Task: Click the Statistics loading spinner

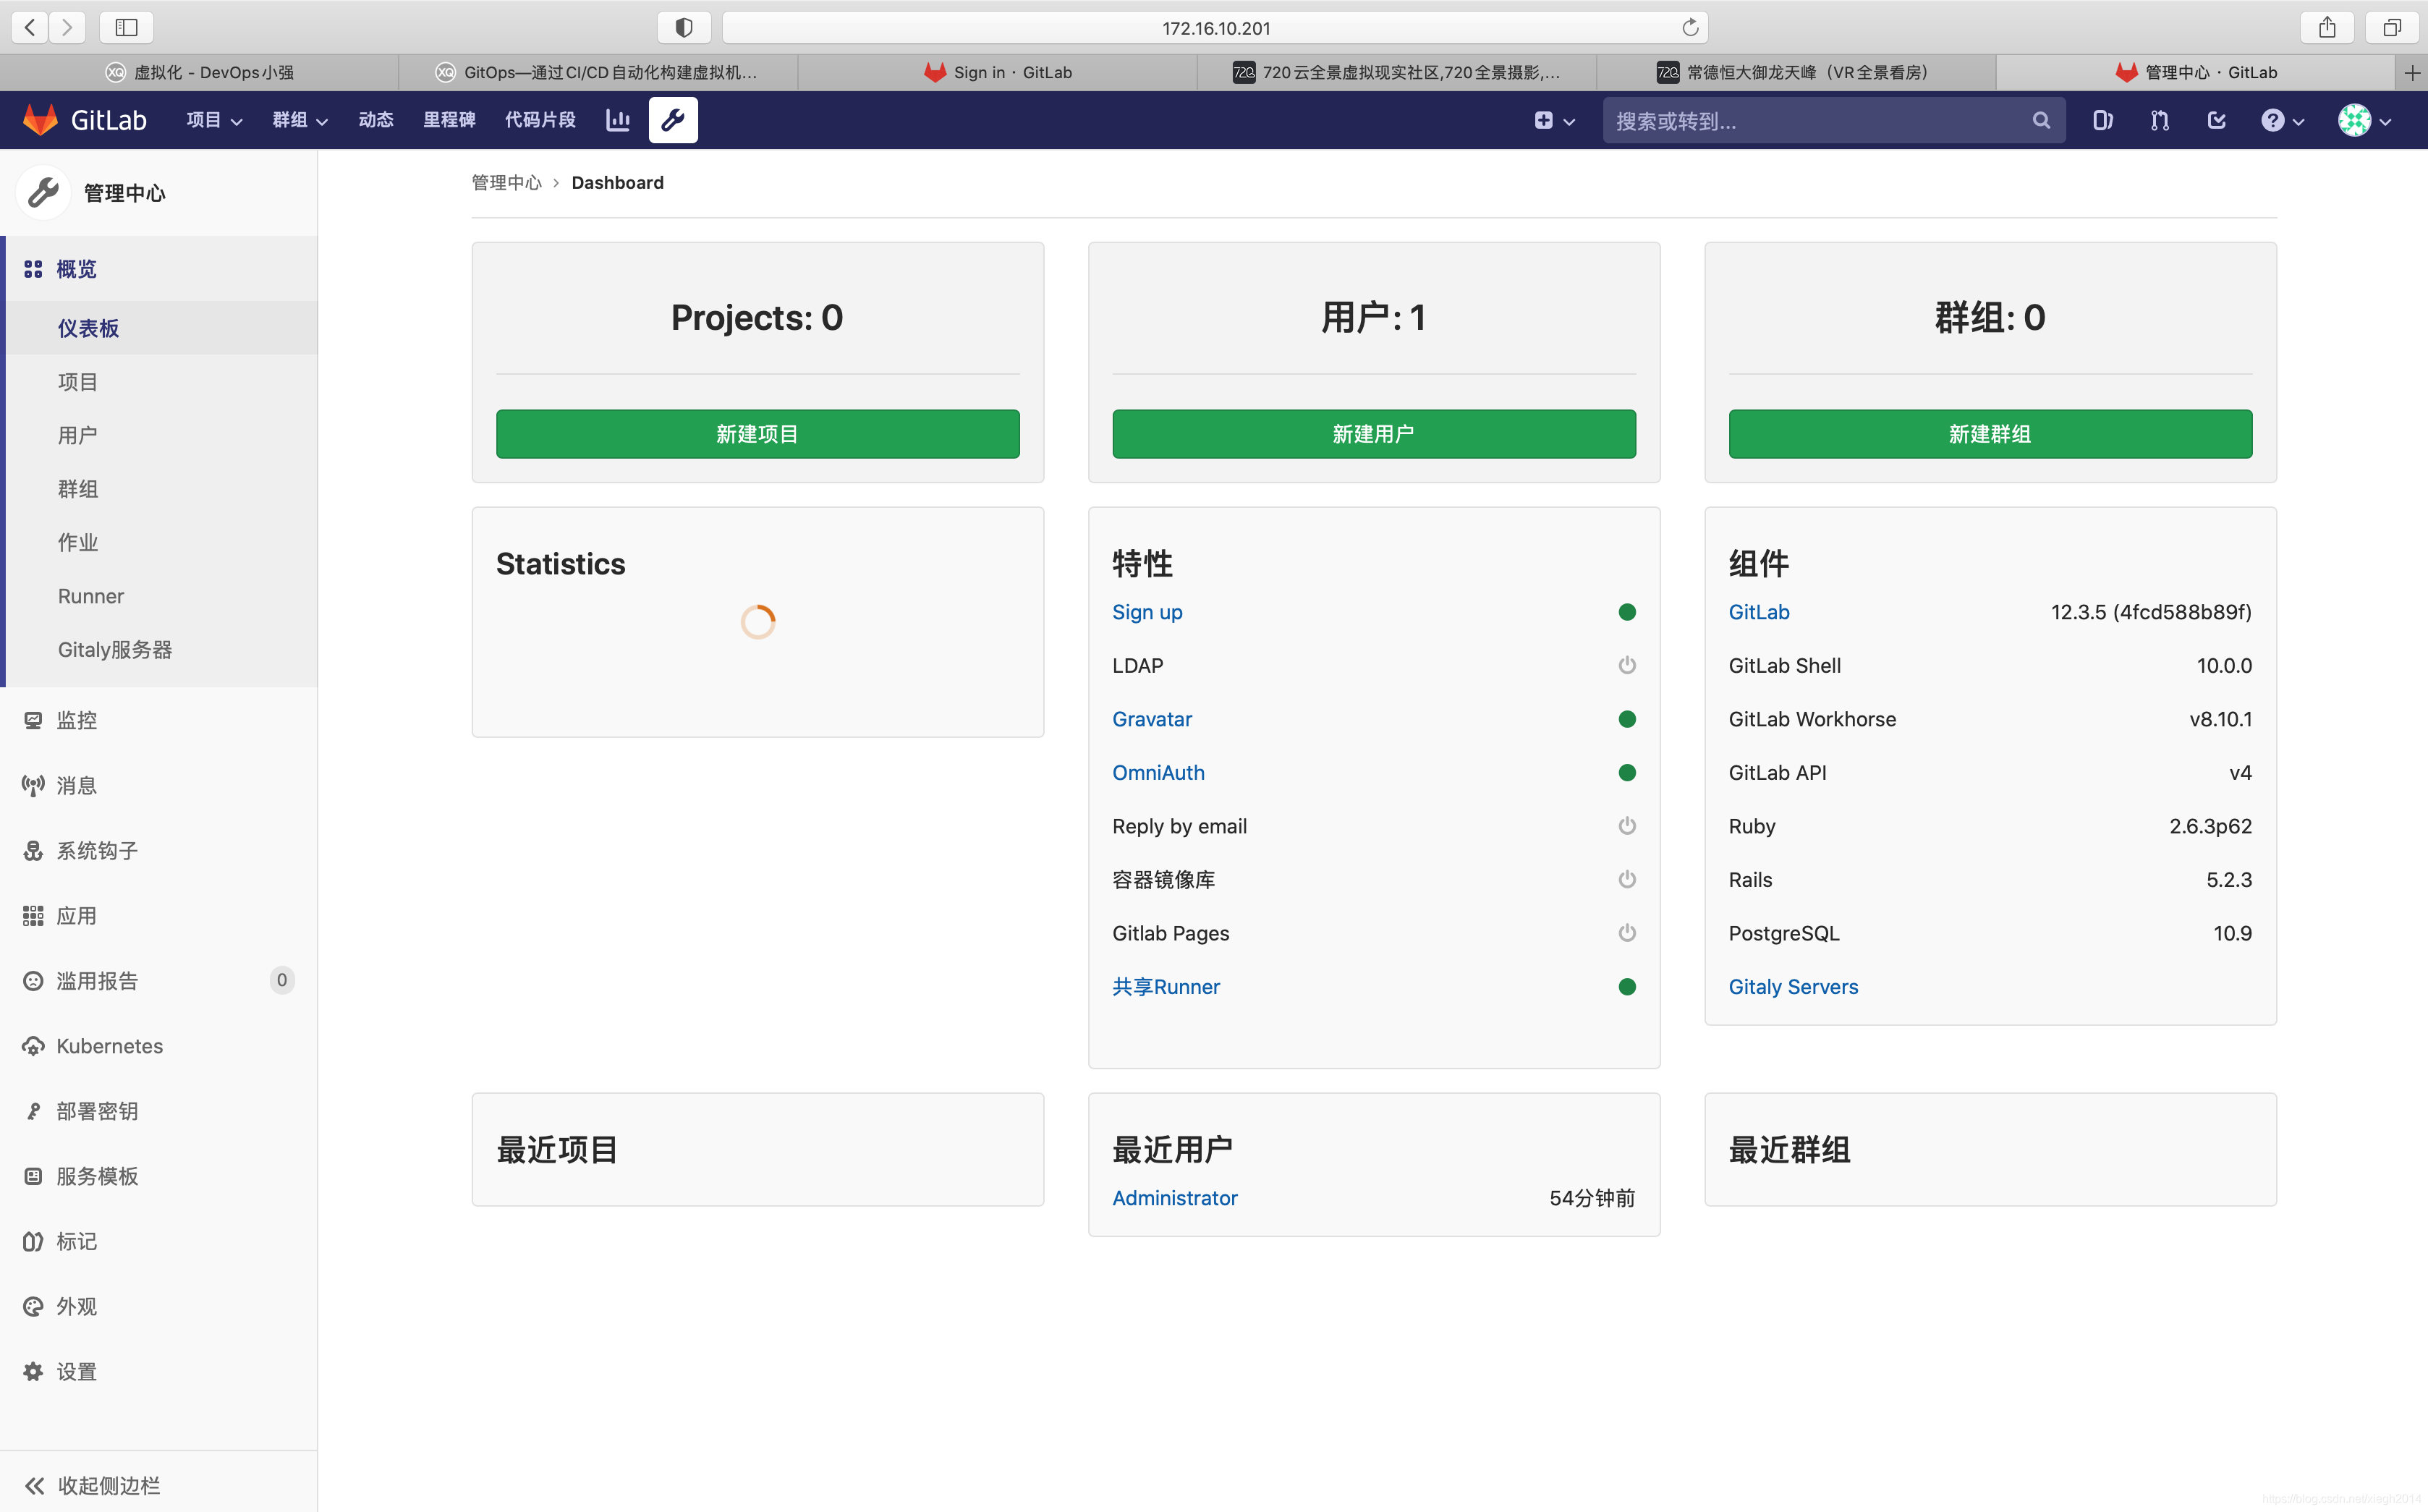Action: (x=757, y=622)
